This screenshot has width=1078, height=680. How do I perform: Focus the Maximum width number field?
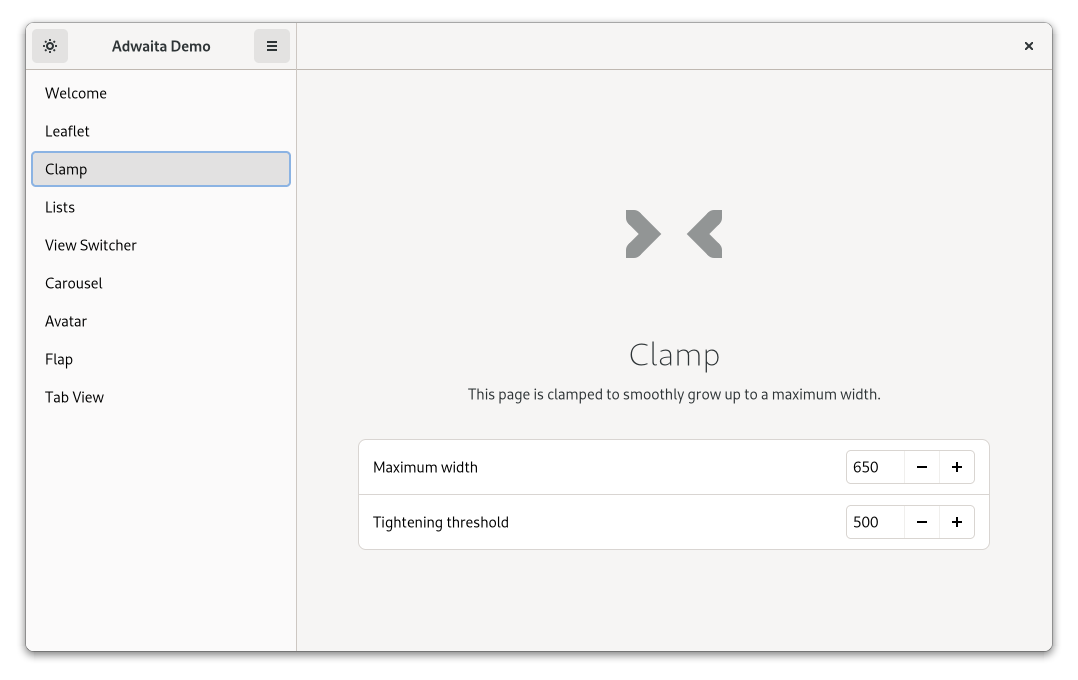tap(875, 467)
